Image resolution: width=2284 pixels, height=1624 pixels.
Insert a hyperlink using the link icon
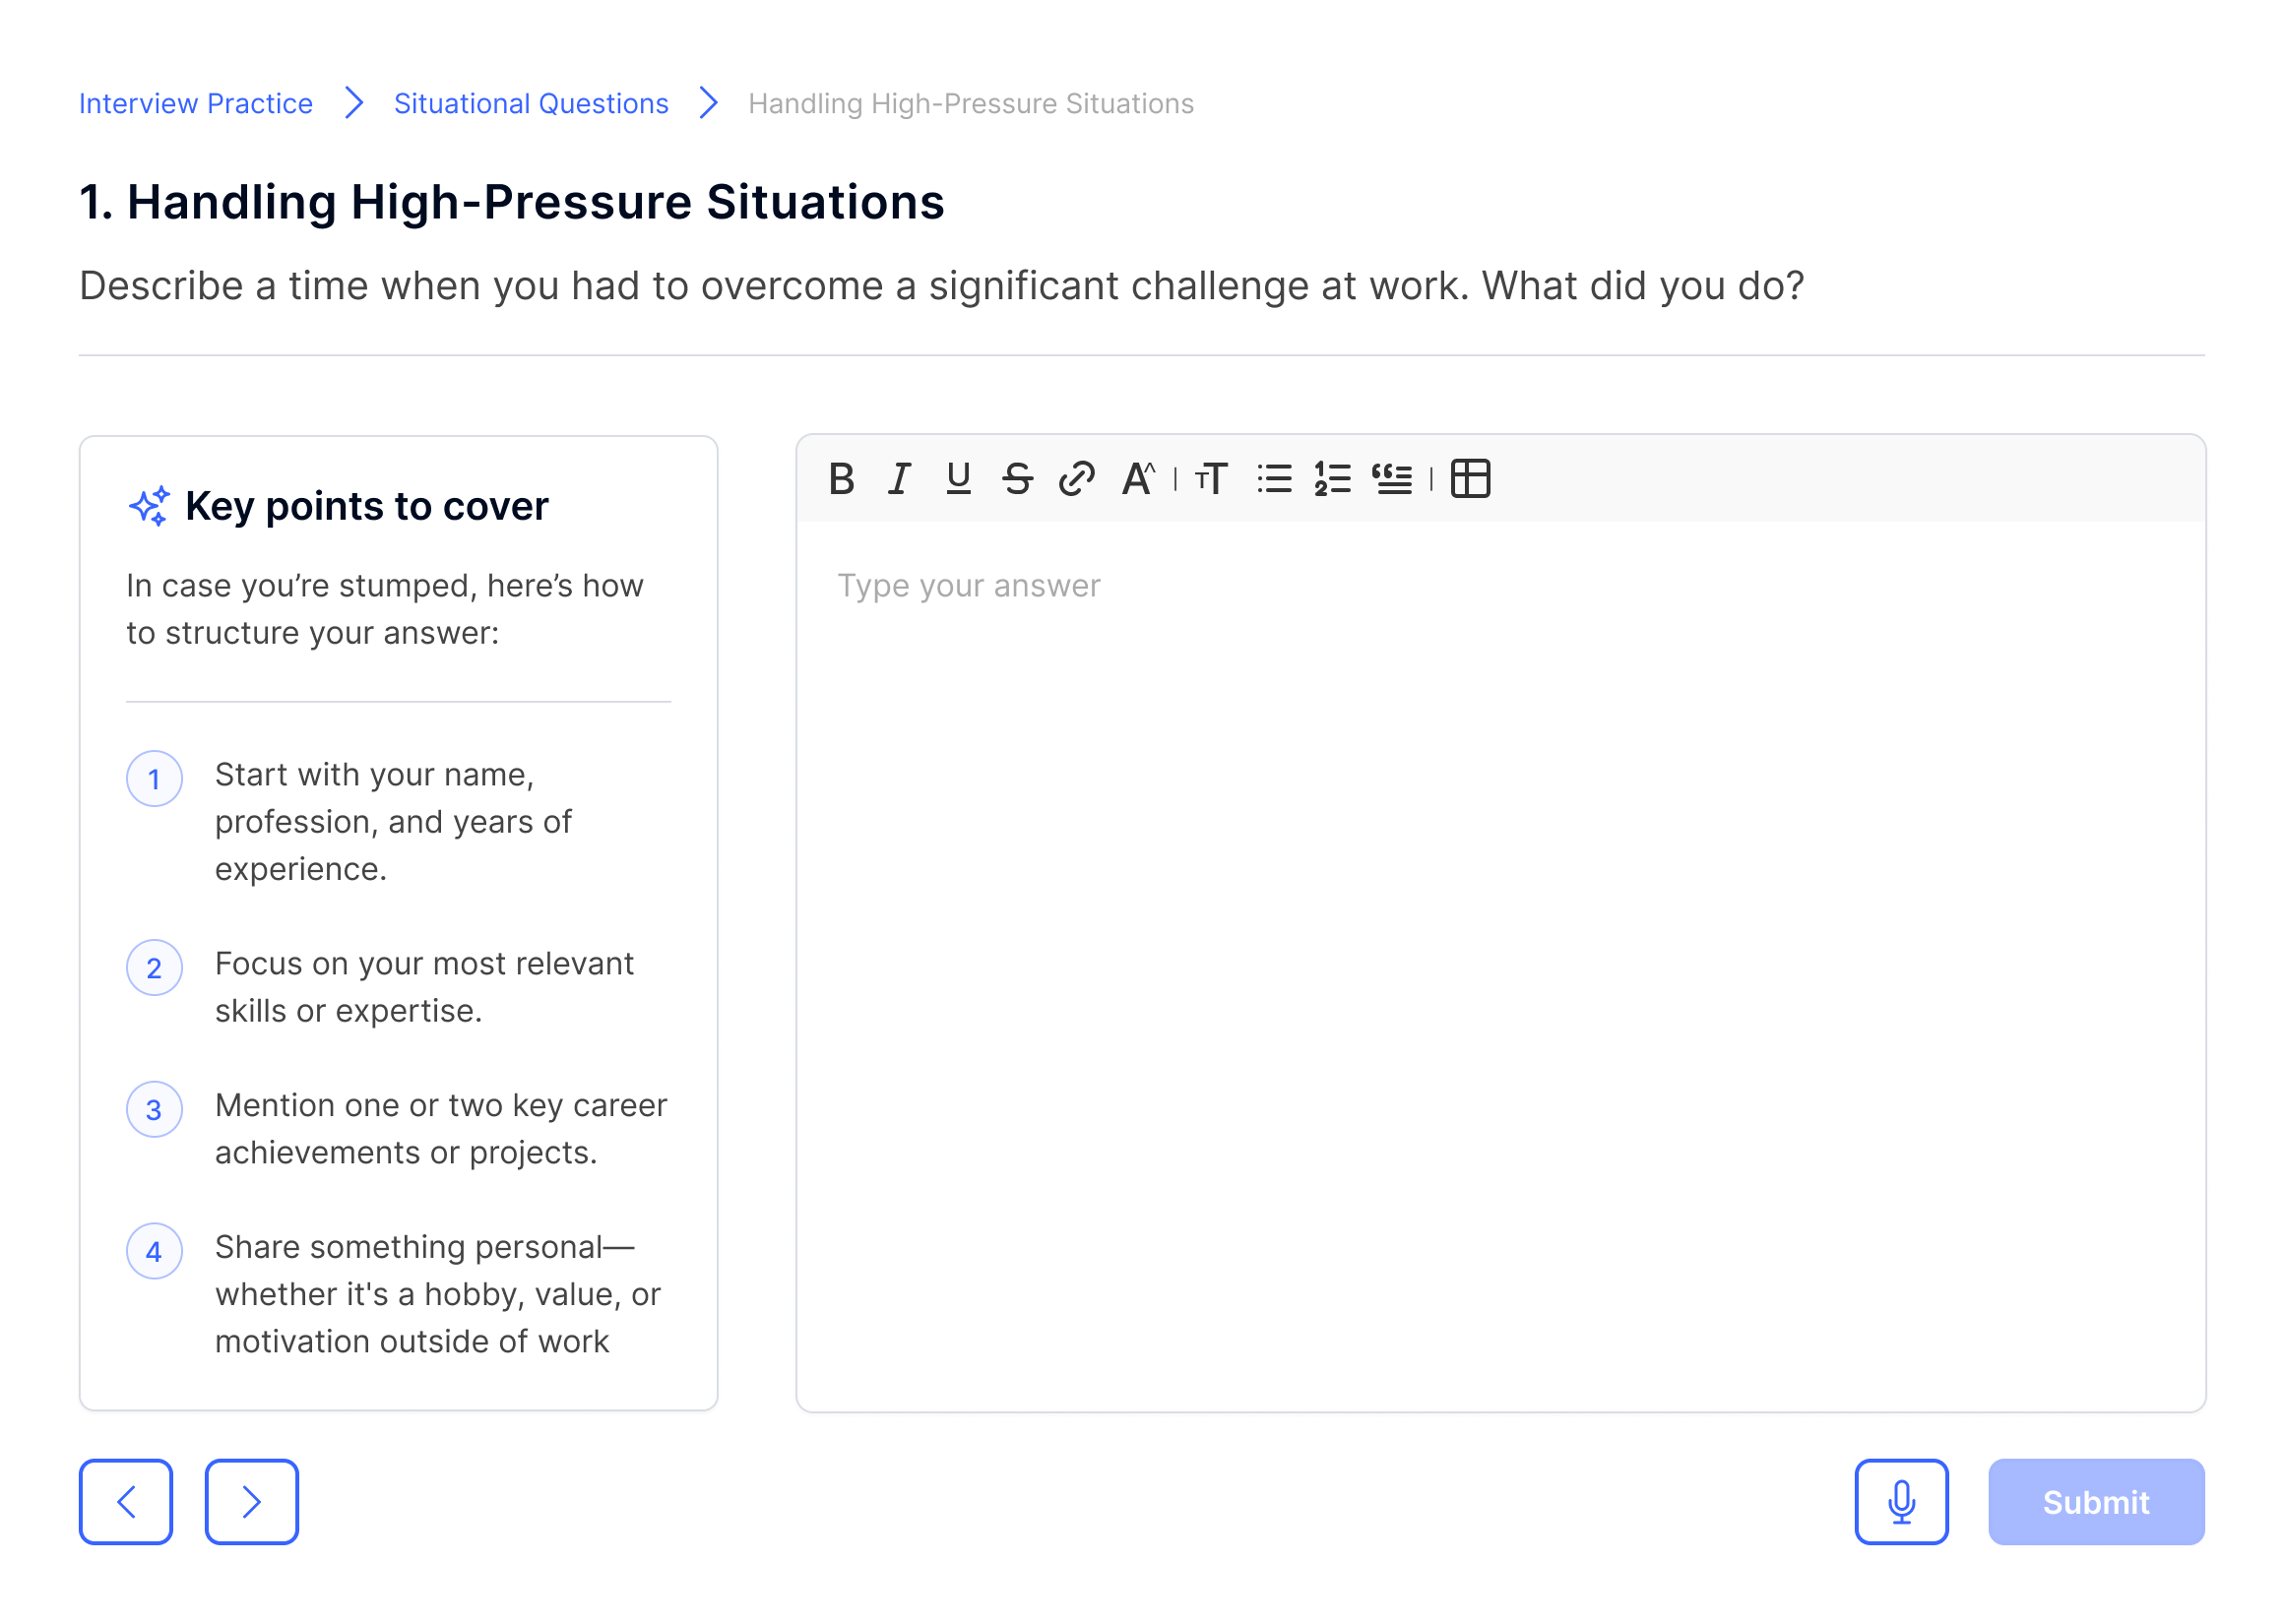click(1076, 479)
